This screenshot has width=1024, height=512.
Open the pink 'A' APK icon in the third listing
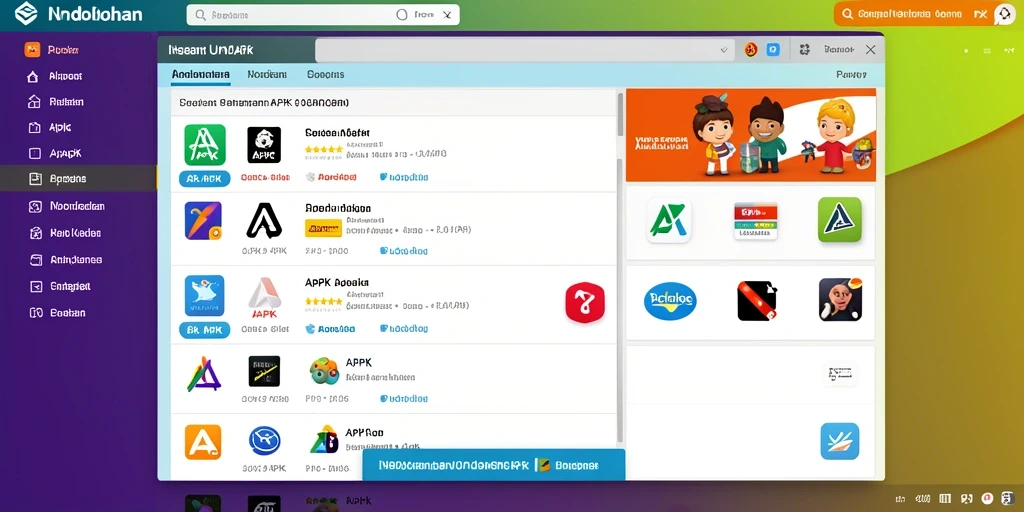click(x=264, y=297)
